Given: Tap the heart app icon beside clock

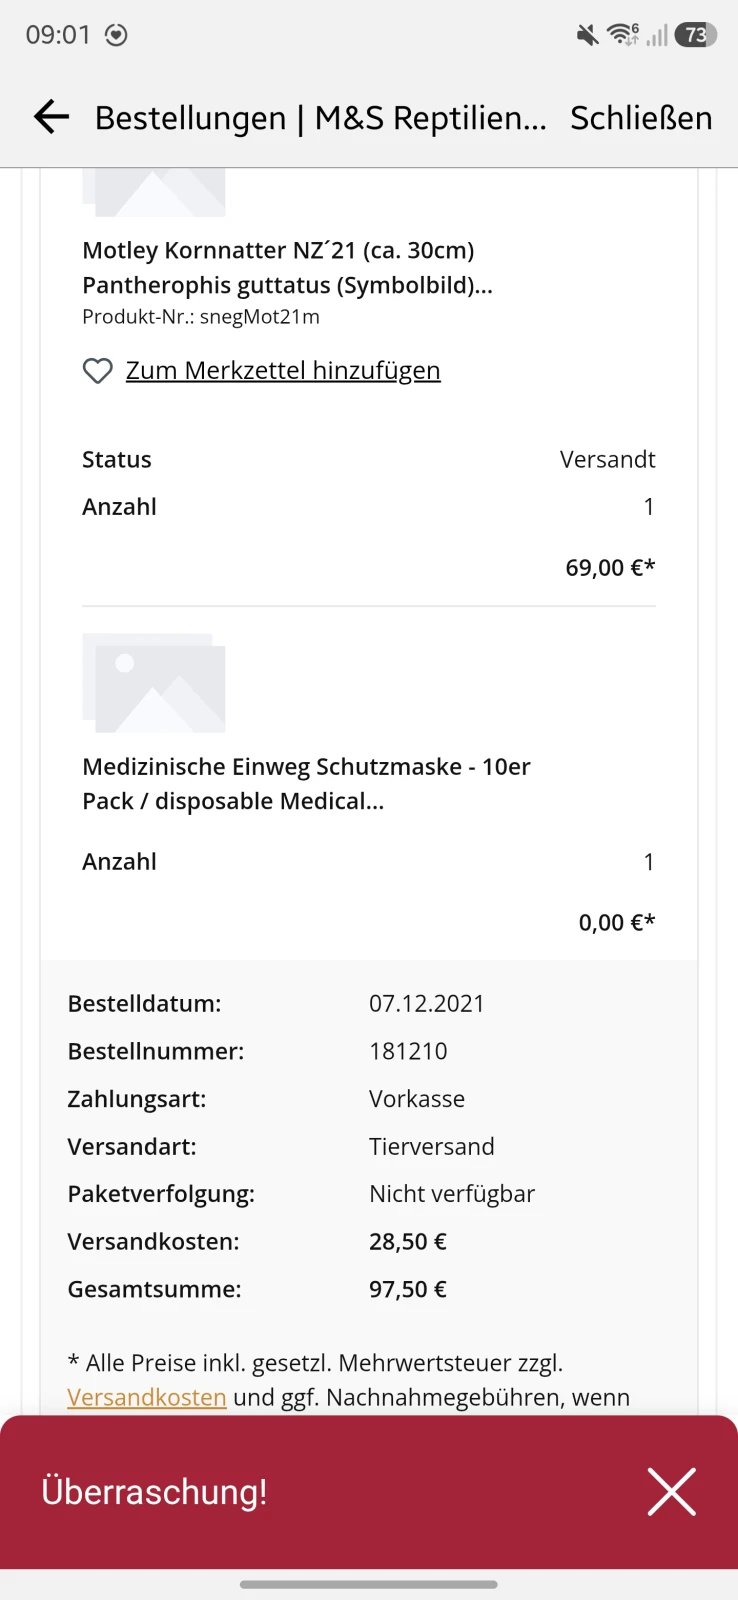Looking at the screenshot, I should pos(117,35).
